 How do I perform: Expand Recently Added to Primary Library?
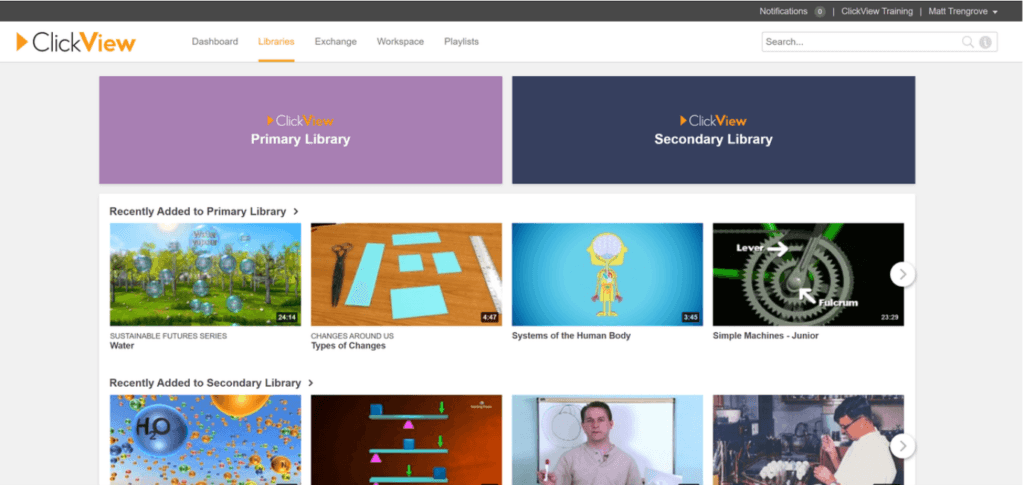pyautogui.click(x=204, y=211)
